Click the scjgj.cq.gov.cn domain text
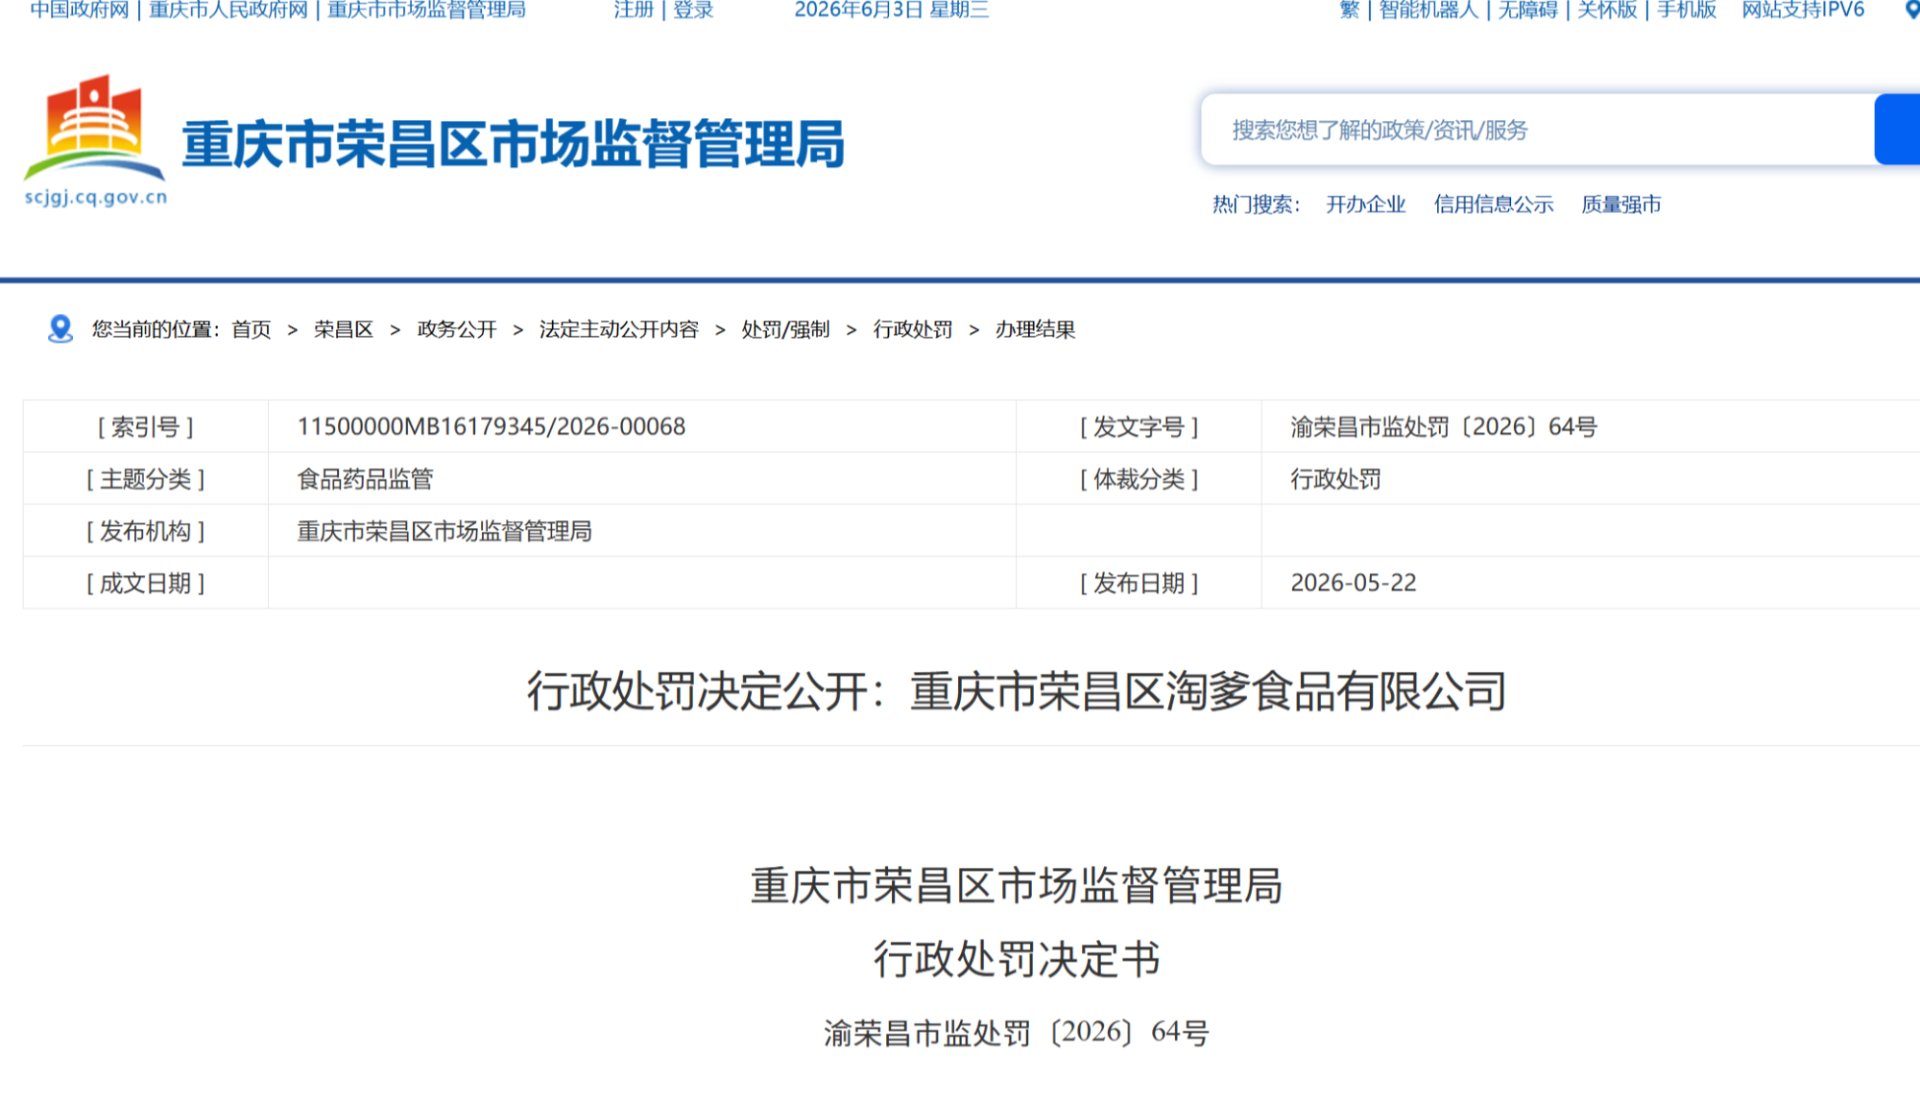This screenshot has height=1115, width=1920. [96, 197]
